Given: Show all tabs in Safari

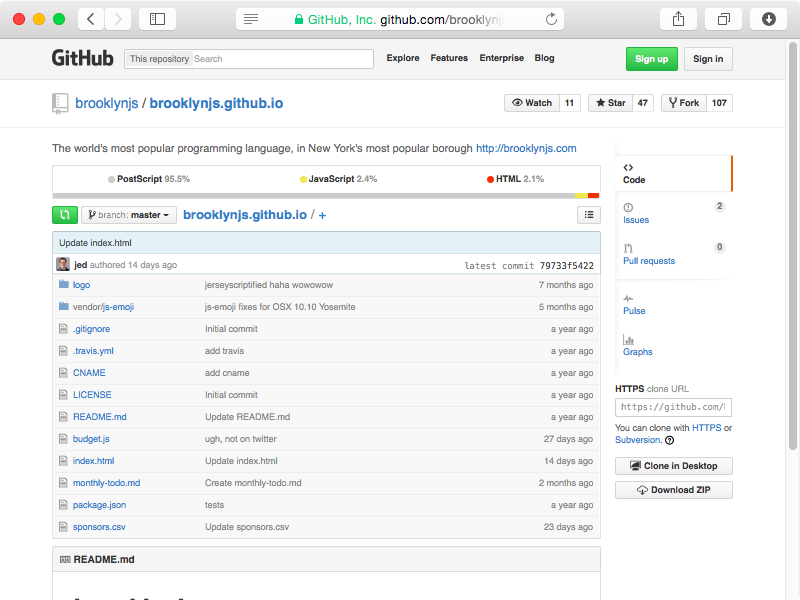Looking at the screenshot, I should coord(723,19).
